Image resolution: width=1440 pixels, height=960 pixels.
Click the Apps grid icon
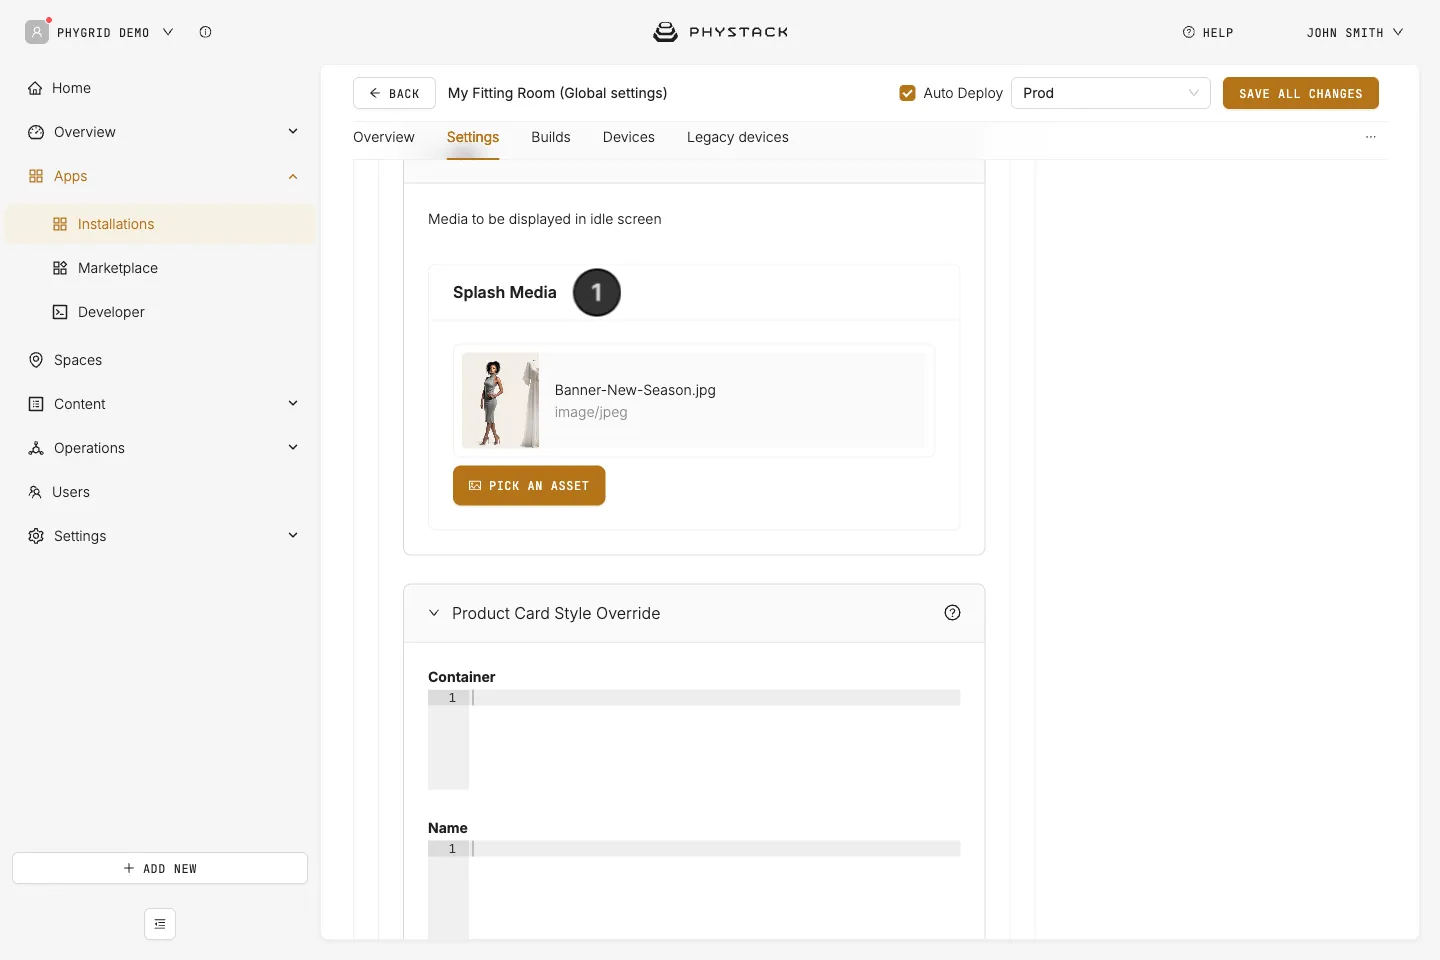[x=36, y=176]
